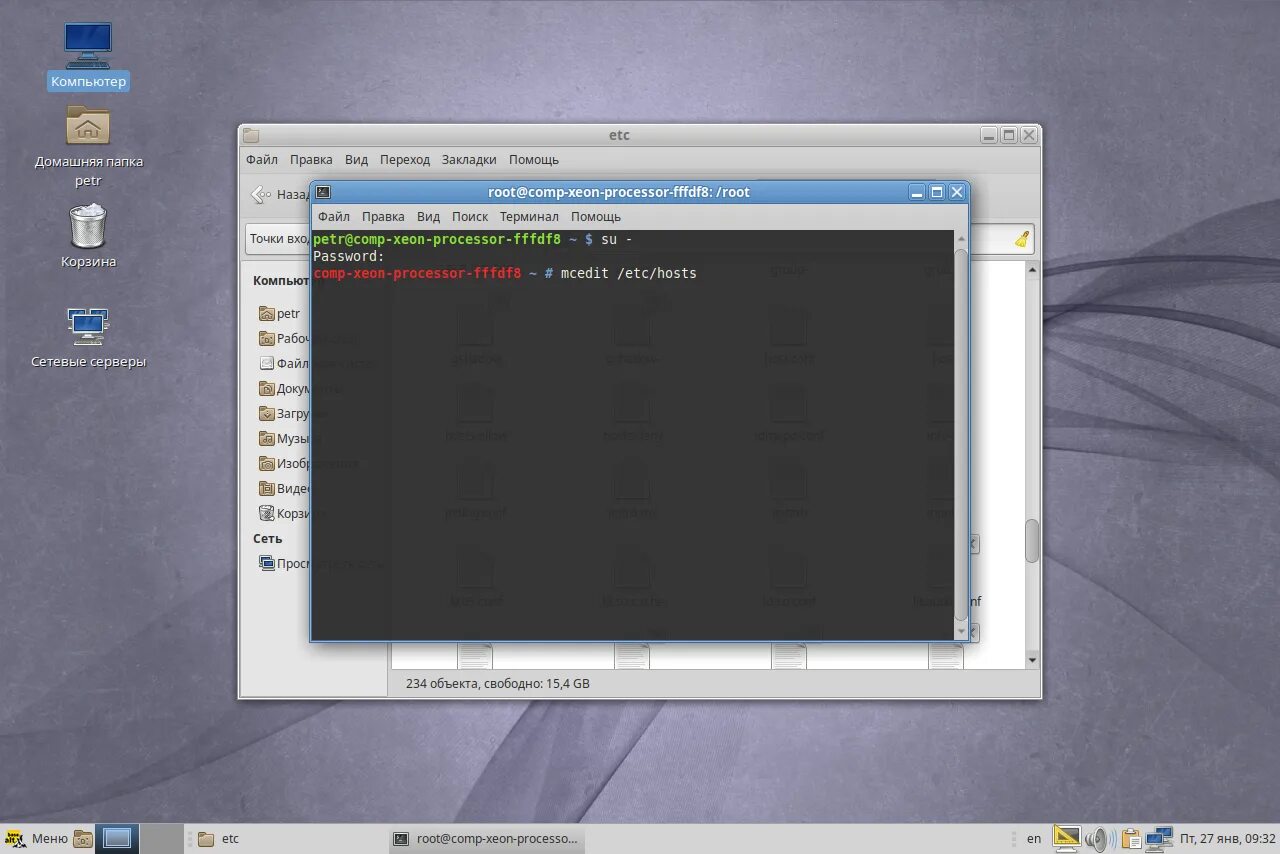This screenshot has width=1280, height=854.
Task: Select Видео folder icon in sidebar
Action: (267, 488)
